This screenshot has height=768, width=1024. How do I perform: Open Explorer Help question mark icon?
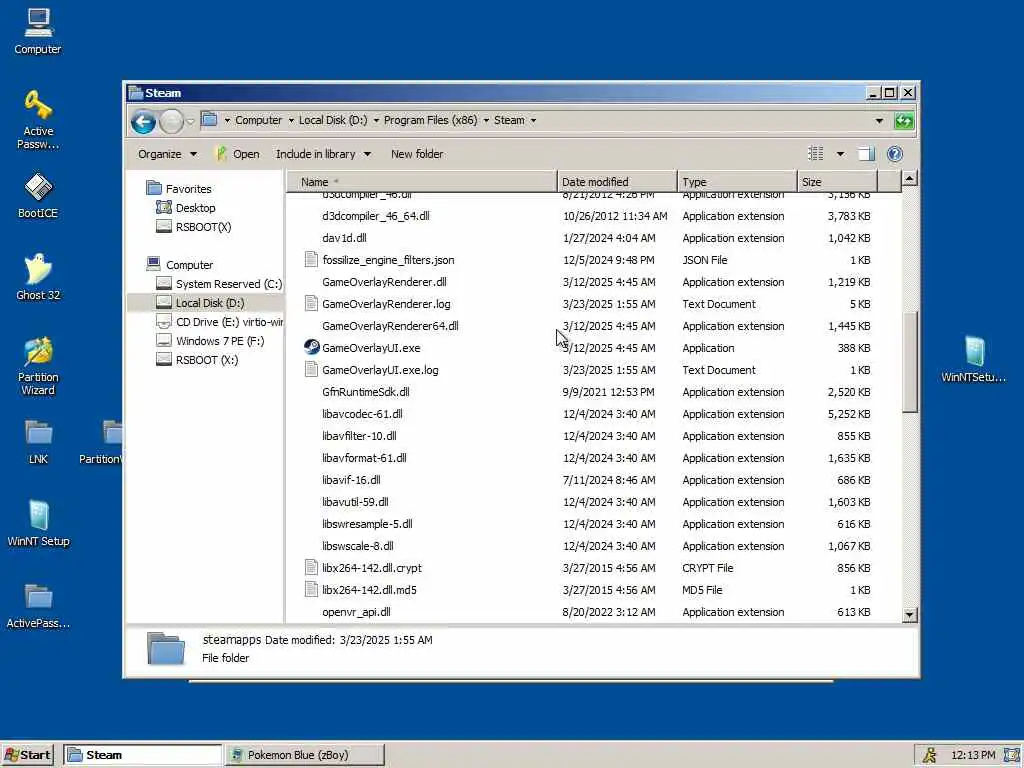pos(895,154)
